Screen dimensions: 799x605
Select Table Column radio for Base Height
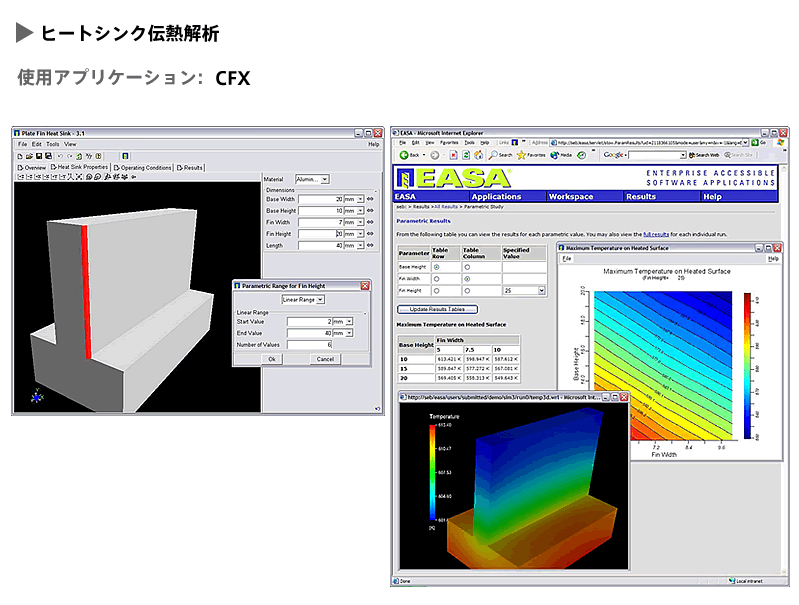(467, 267)
